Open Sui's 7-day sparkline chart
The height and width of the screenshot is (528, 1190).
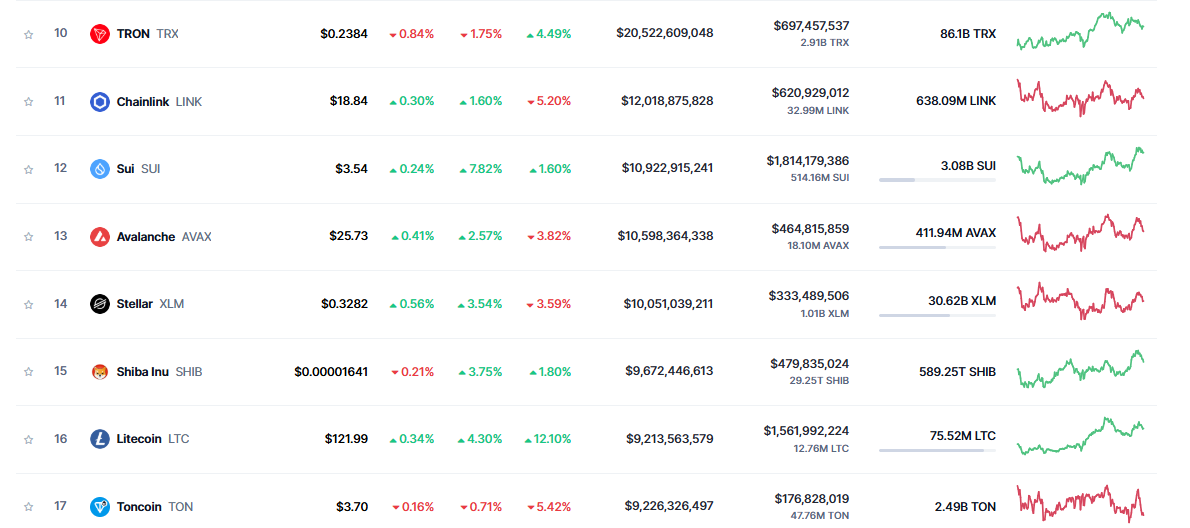click(x=1081, y=165)
